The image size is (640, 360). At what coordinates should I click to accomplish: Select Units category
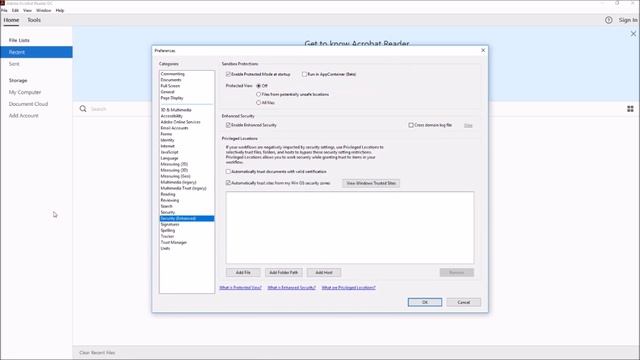(165, 248)
